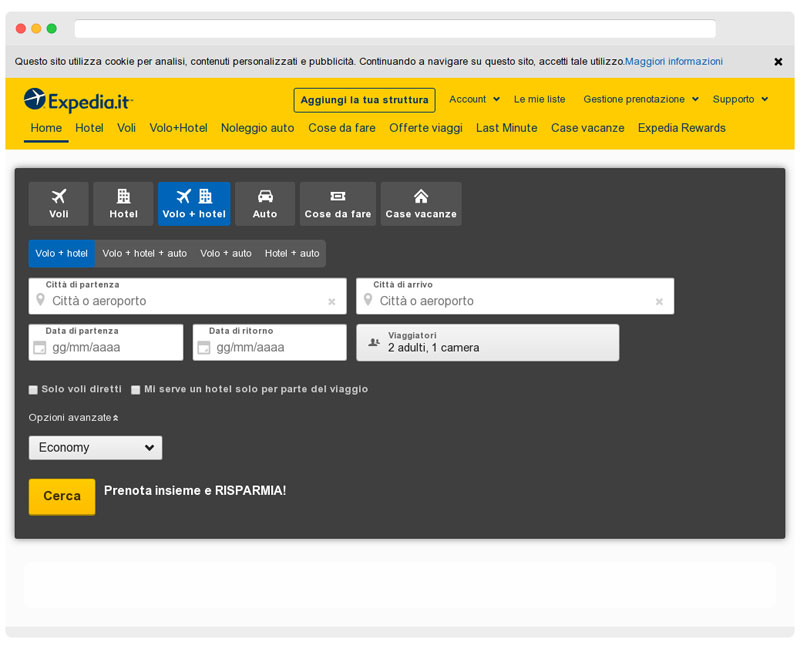The height and width of the screenshot is (649, 800).
Task: Open Cose da fare in the top navigation
Action: point(342,128)
